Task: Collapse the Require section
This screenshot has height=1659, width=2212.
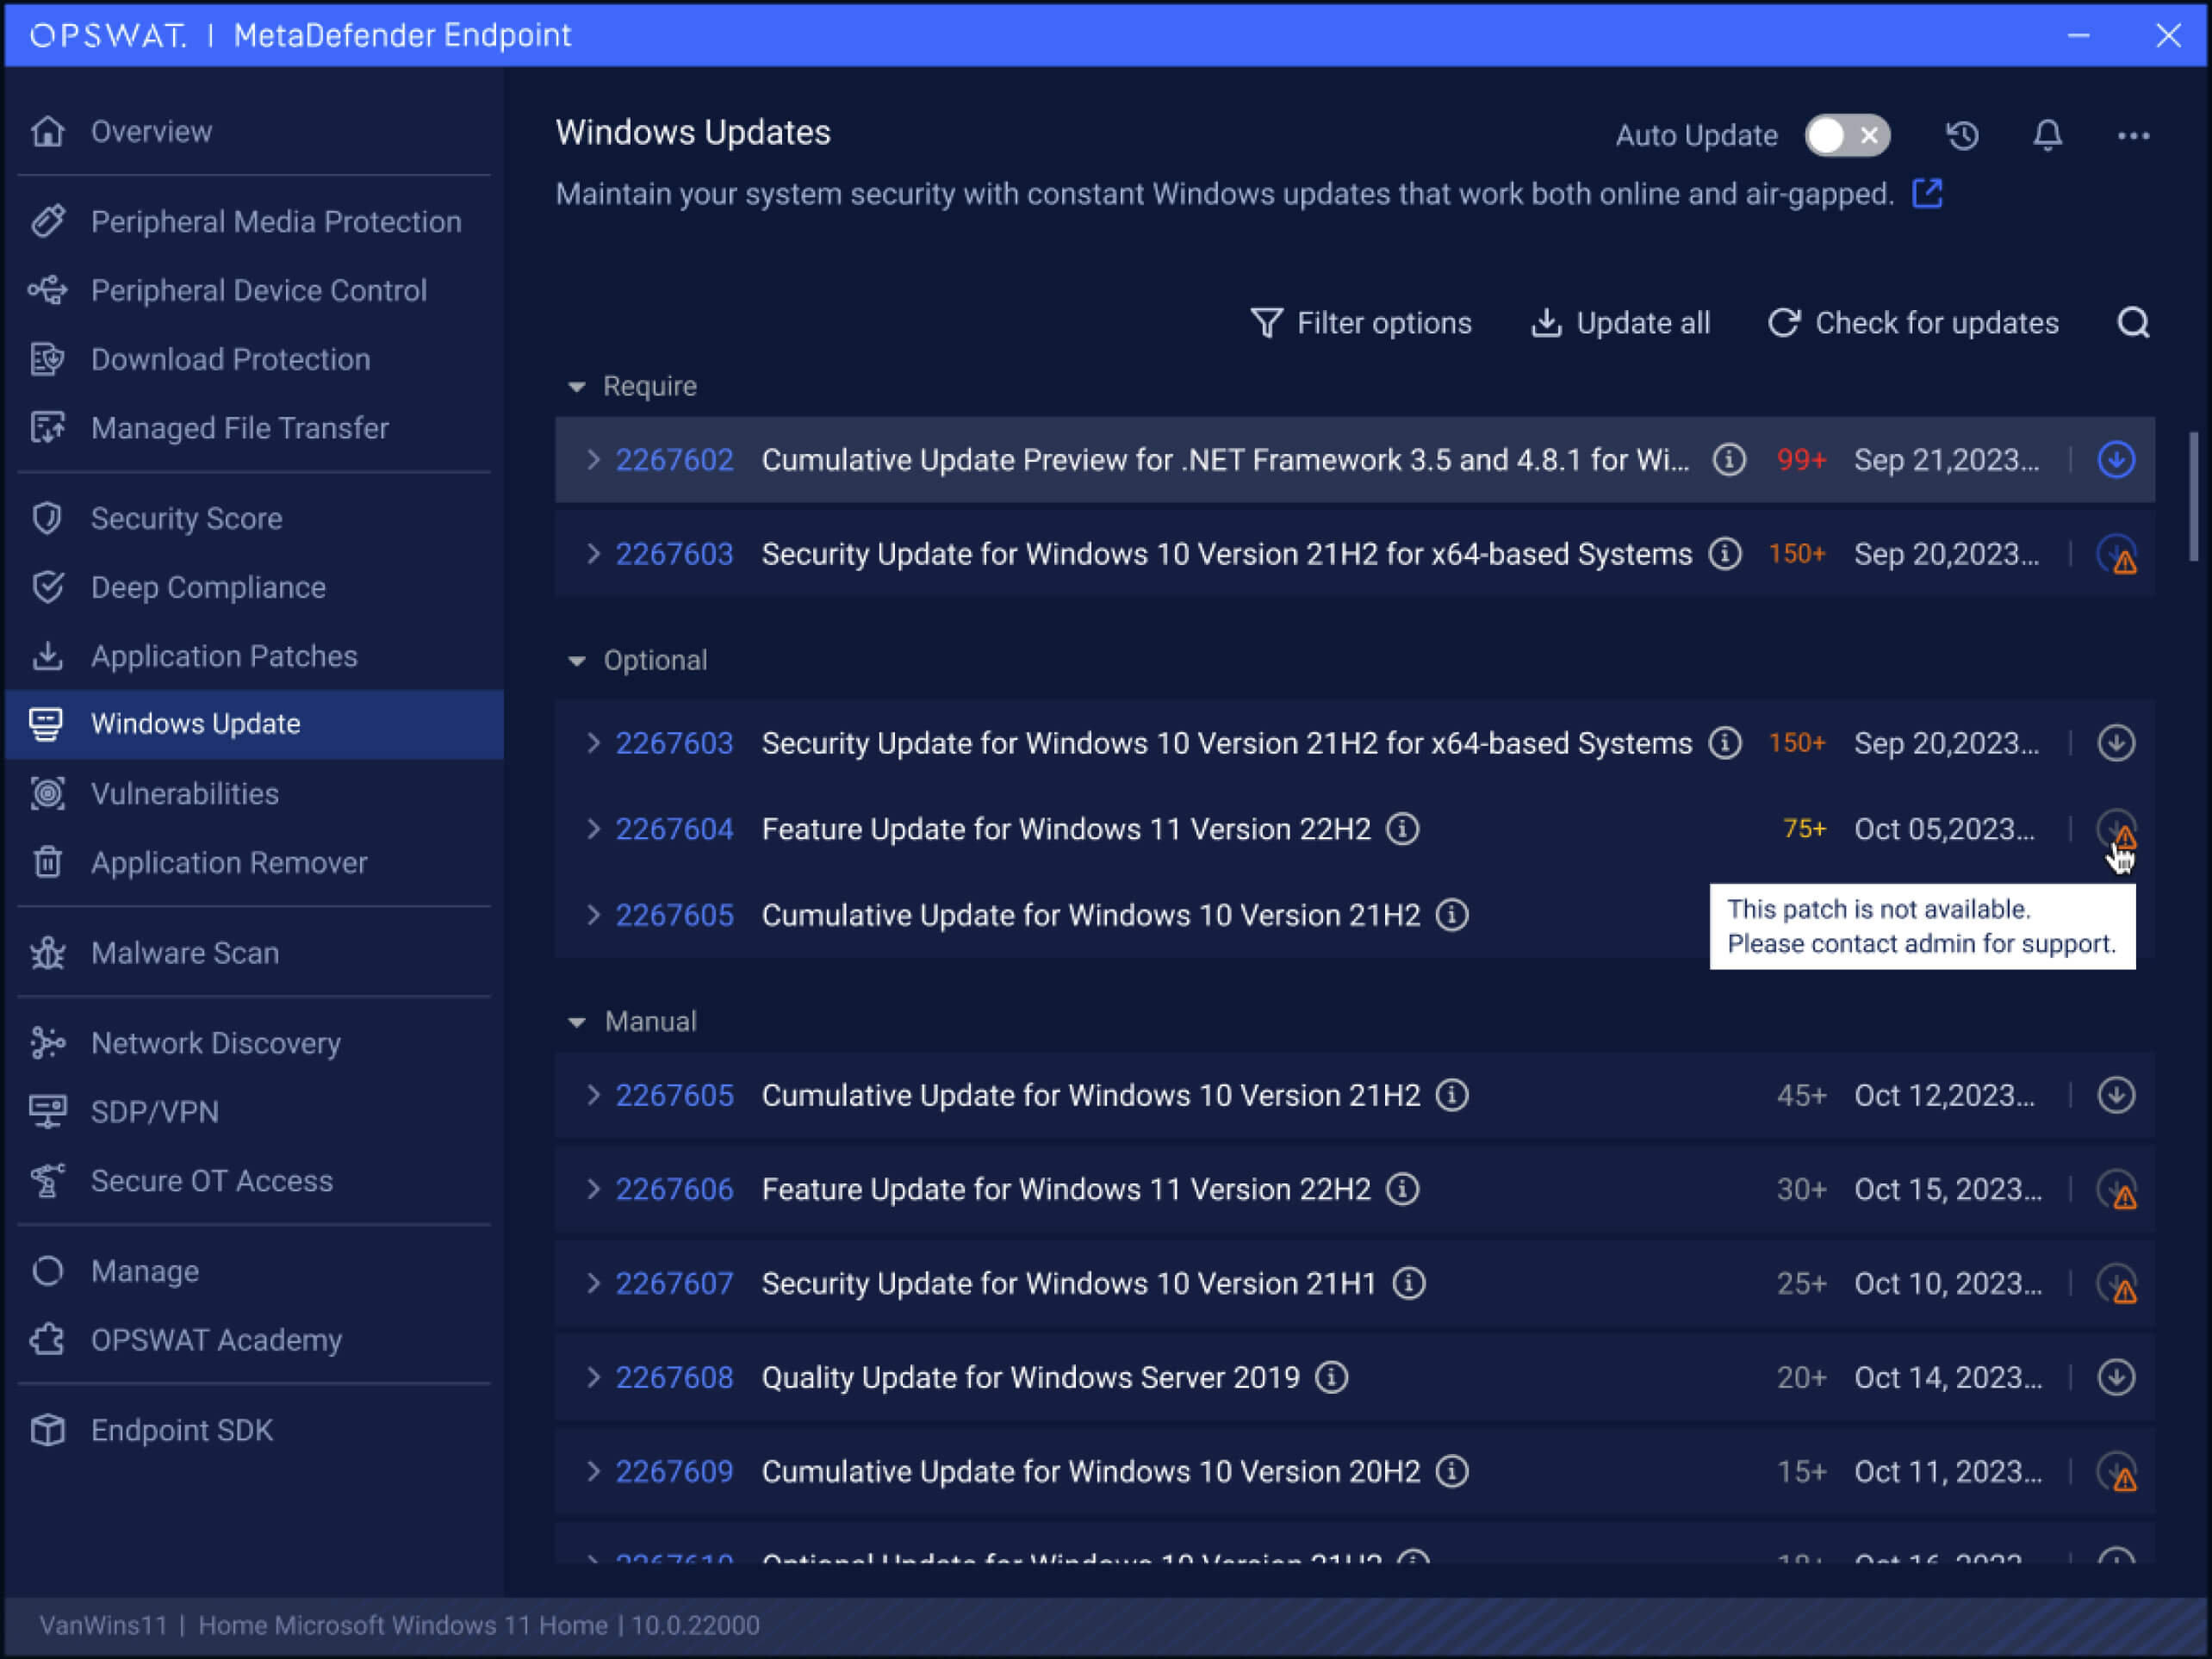Action: [577, 386]
